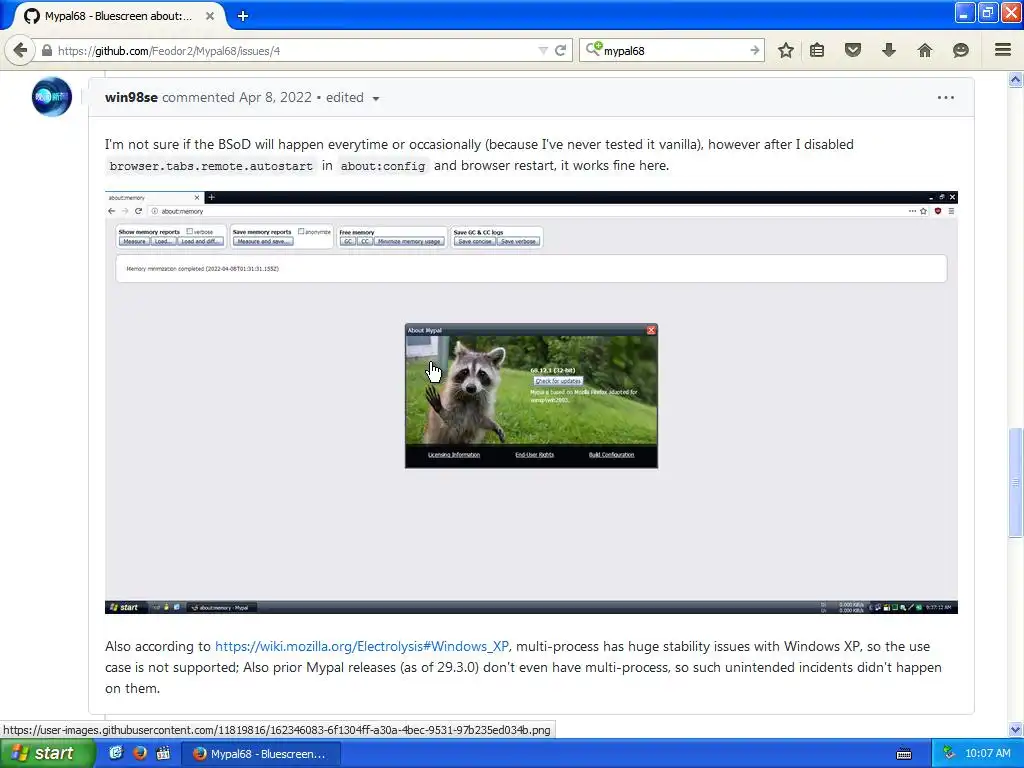Click the about:config code text
This screenshot has width=1024, height=768.
(383, 166)
